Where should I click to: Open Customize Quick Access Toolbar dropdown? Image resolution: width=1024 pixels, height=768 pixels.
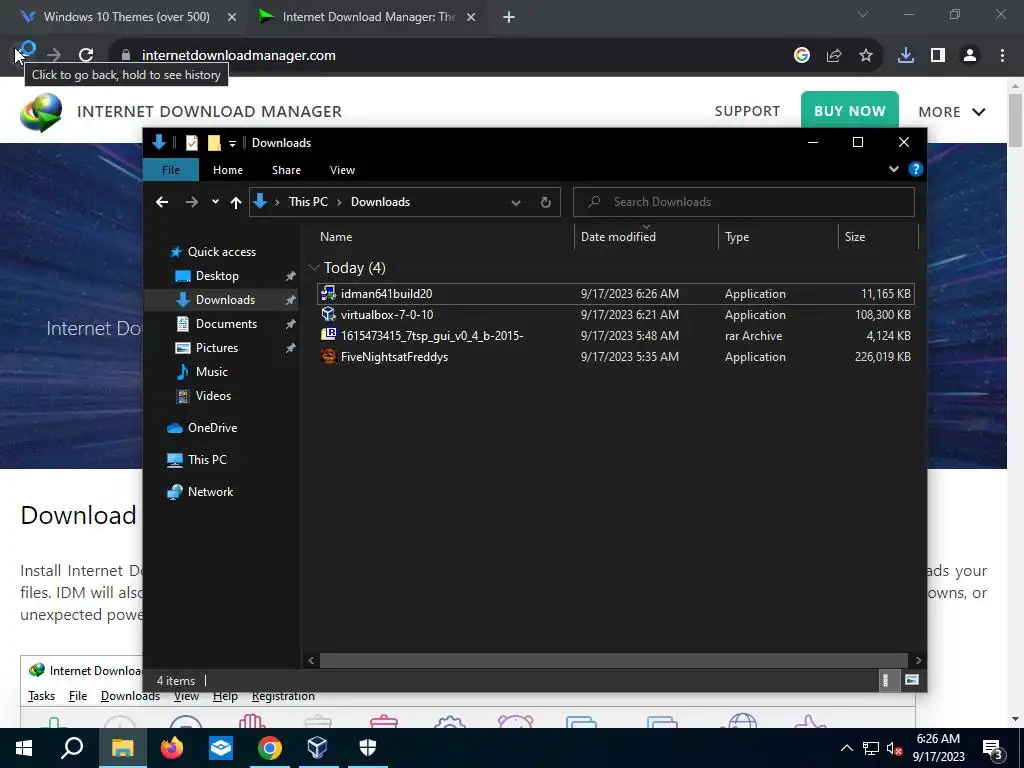tap(232, 143)
